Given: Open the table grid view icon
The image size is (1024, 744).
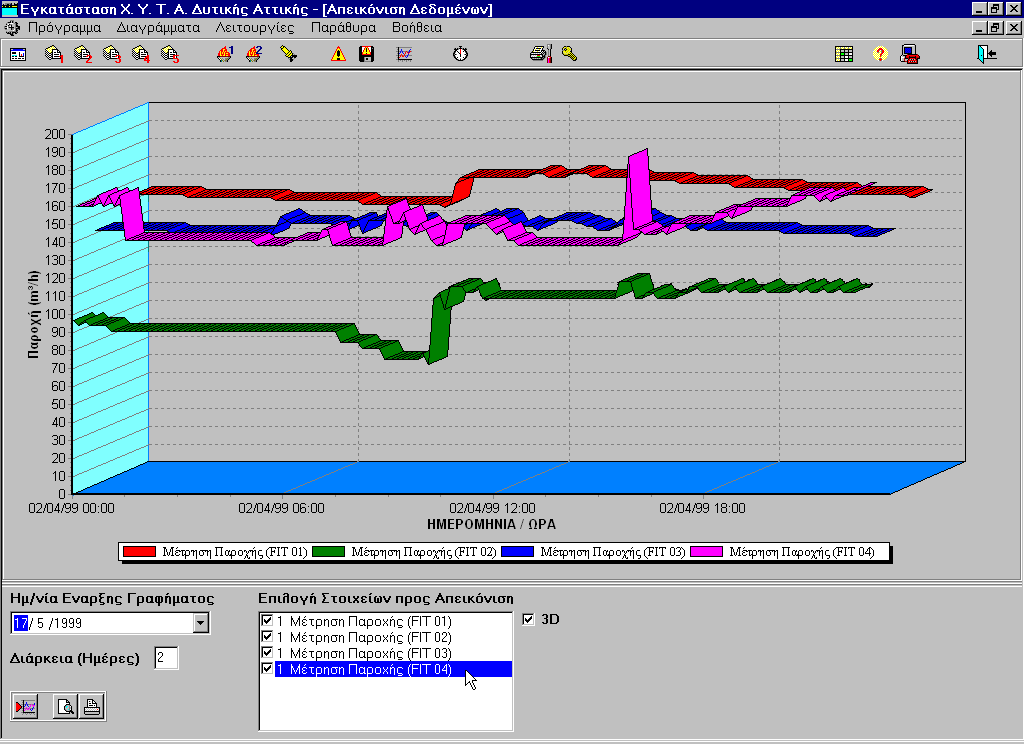Looking at the screenshot, I should click(x=844, y=54).
